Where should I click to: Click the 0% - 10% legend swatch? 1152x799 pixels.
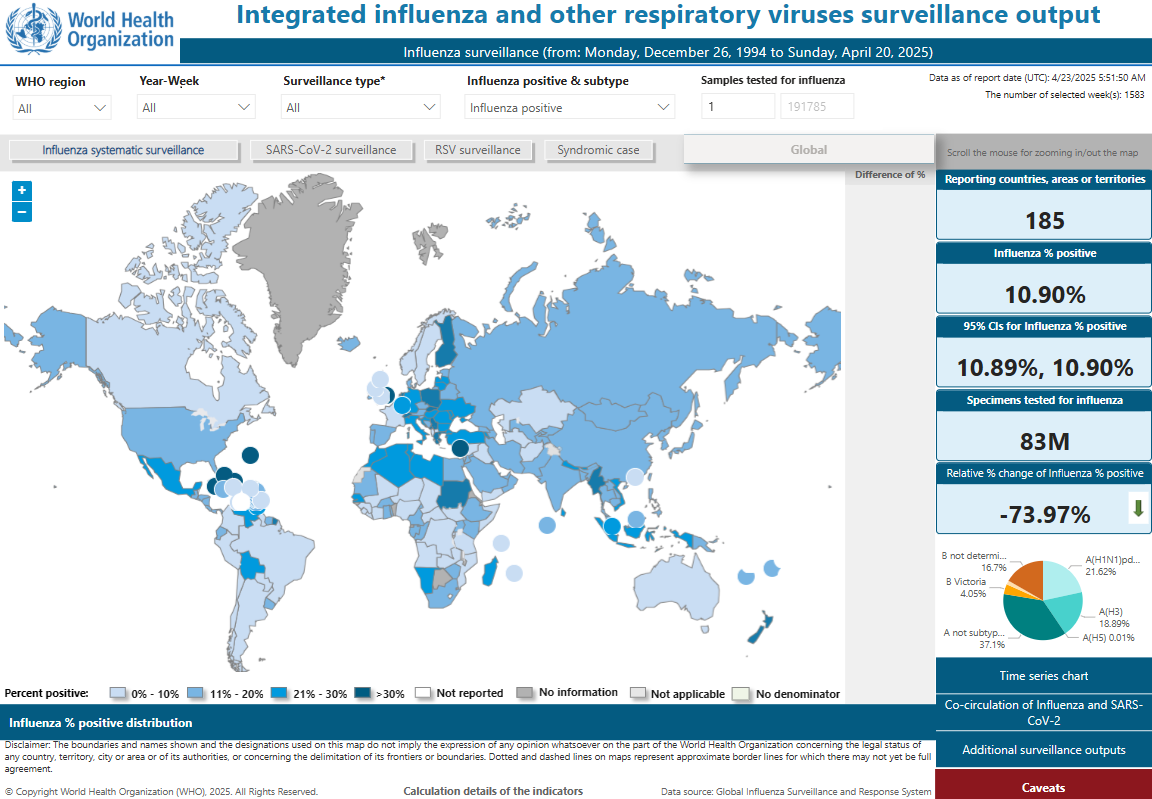coord(118,693)
